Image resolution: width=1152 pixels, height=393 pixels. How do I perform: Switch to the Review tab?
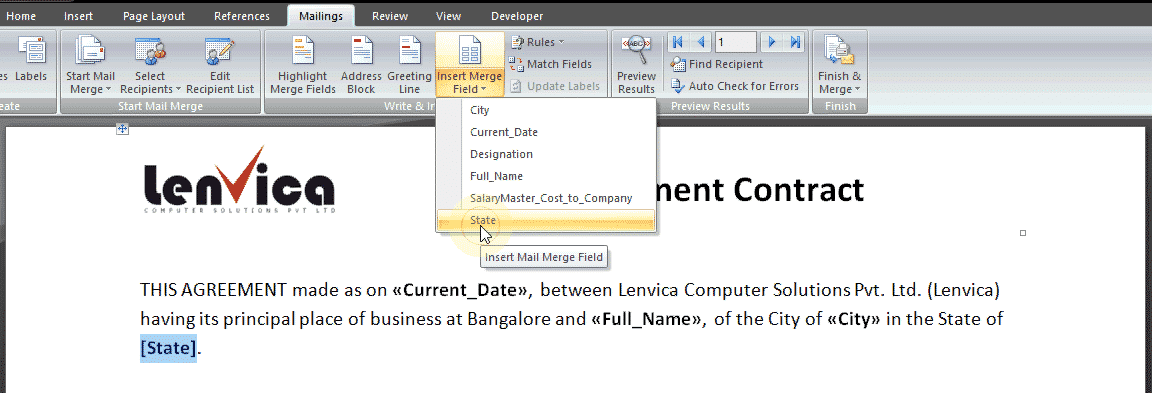(x=389, y=15)
